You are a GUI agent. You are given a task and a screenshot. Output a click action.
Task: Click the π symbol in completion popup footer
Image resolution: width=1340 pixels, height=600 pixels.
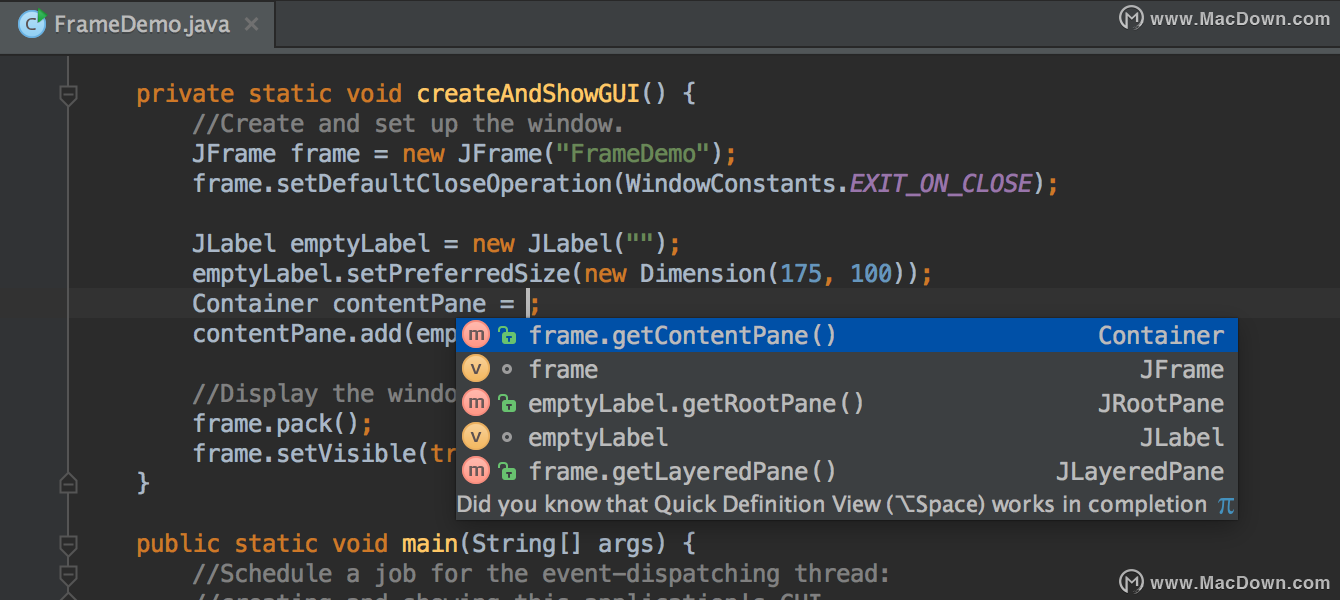(1226, 505)
